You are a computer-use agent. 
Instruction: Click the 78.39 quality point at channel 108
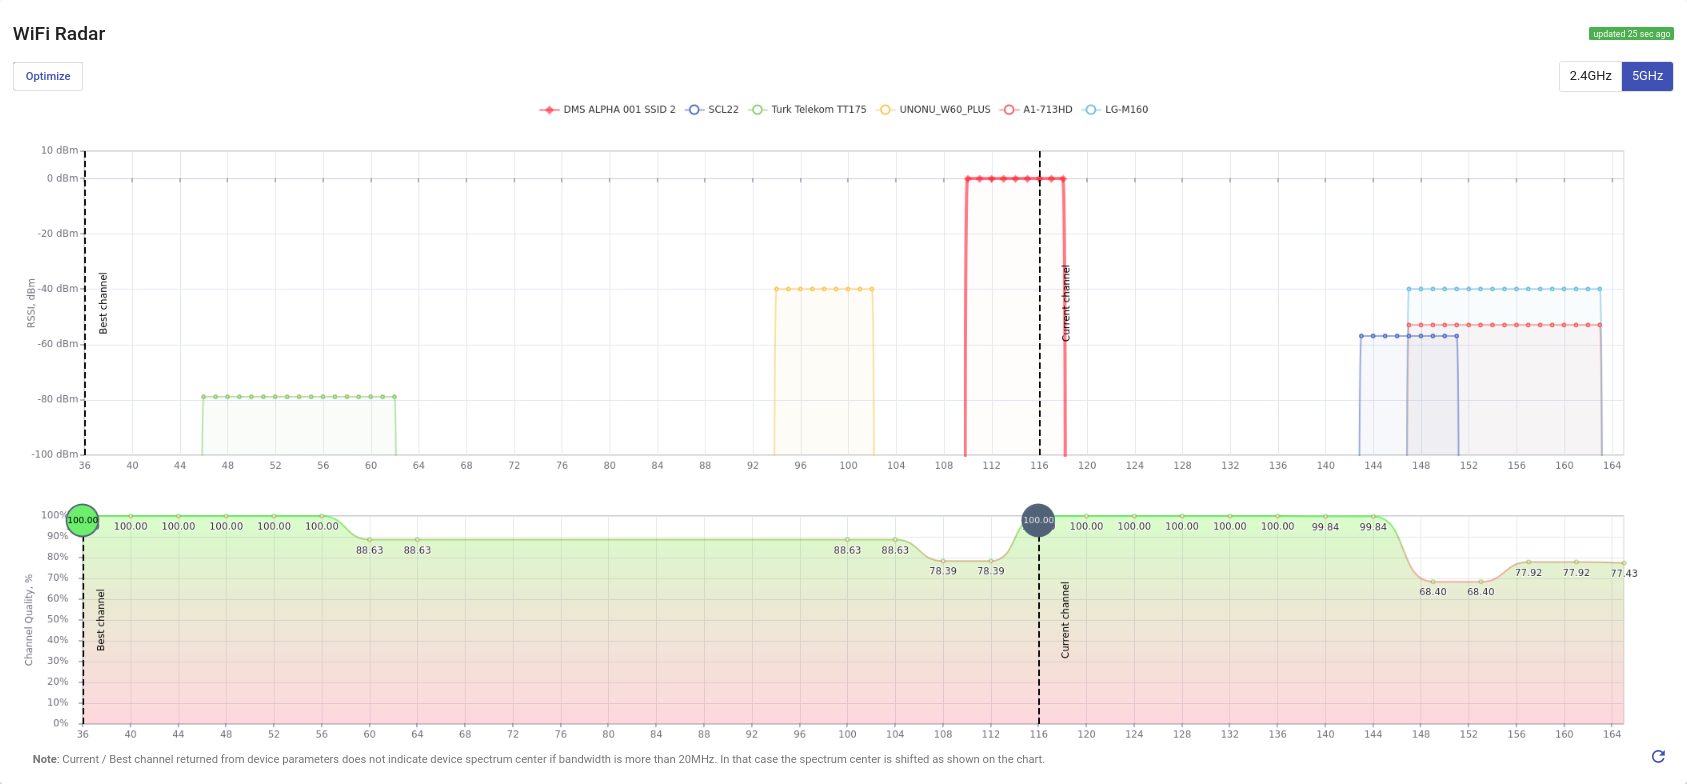coord(943,561)
